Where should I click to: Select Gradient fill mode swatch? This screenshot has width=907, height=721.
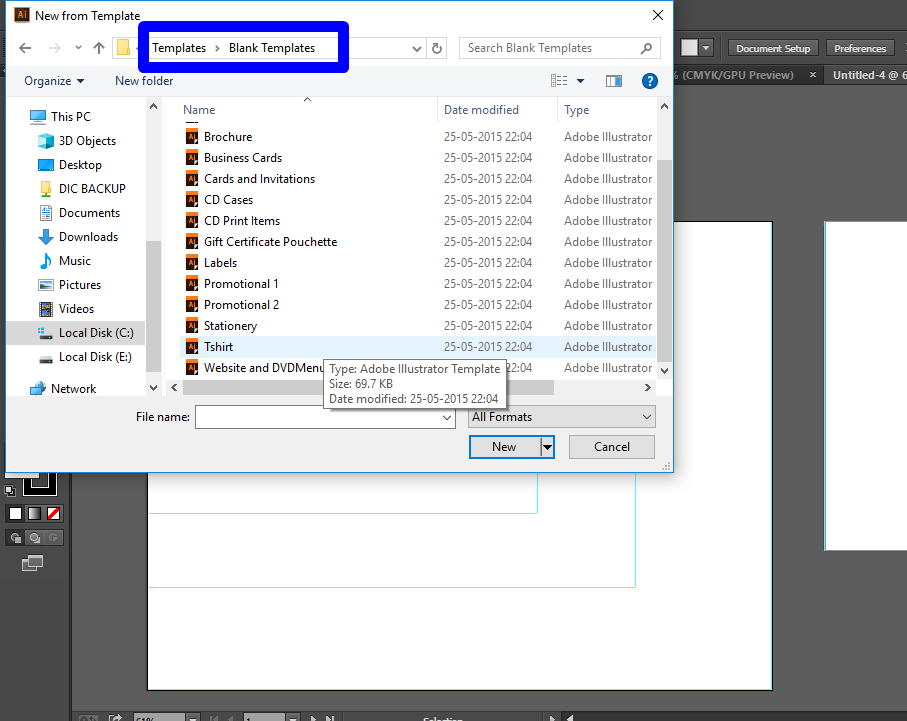(x=35, y=514)
